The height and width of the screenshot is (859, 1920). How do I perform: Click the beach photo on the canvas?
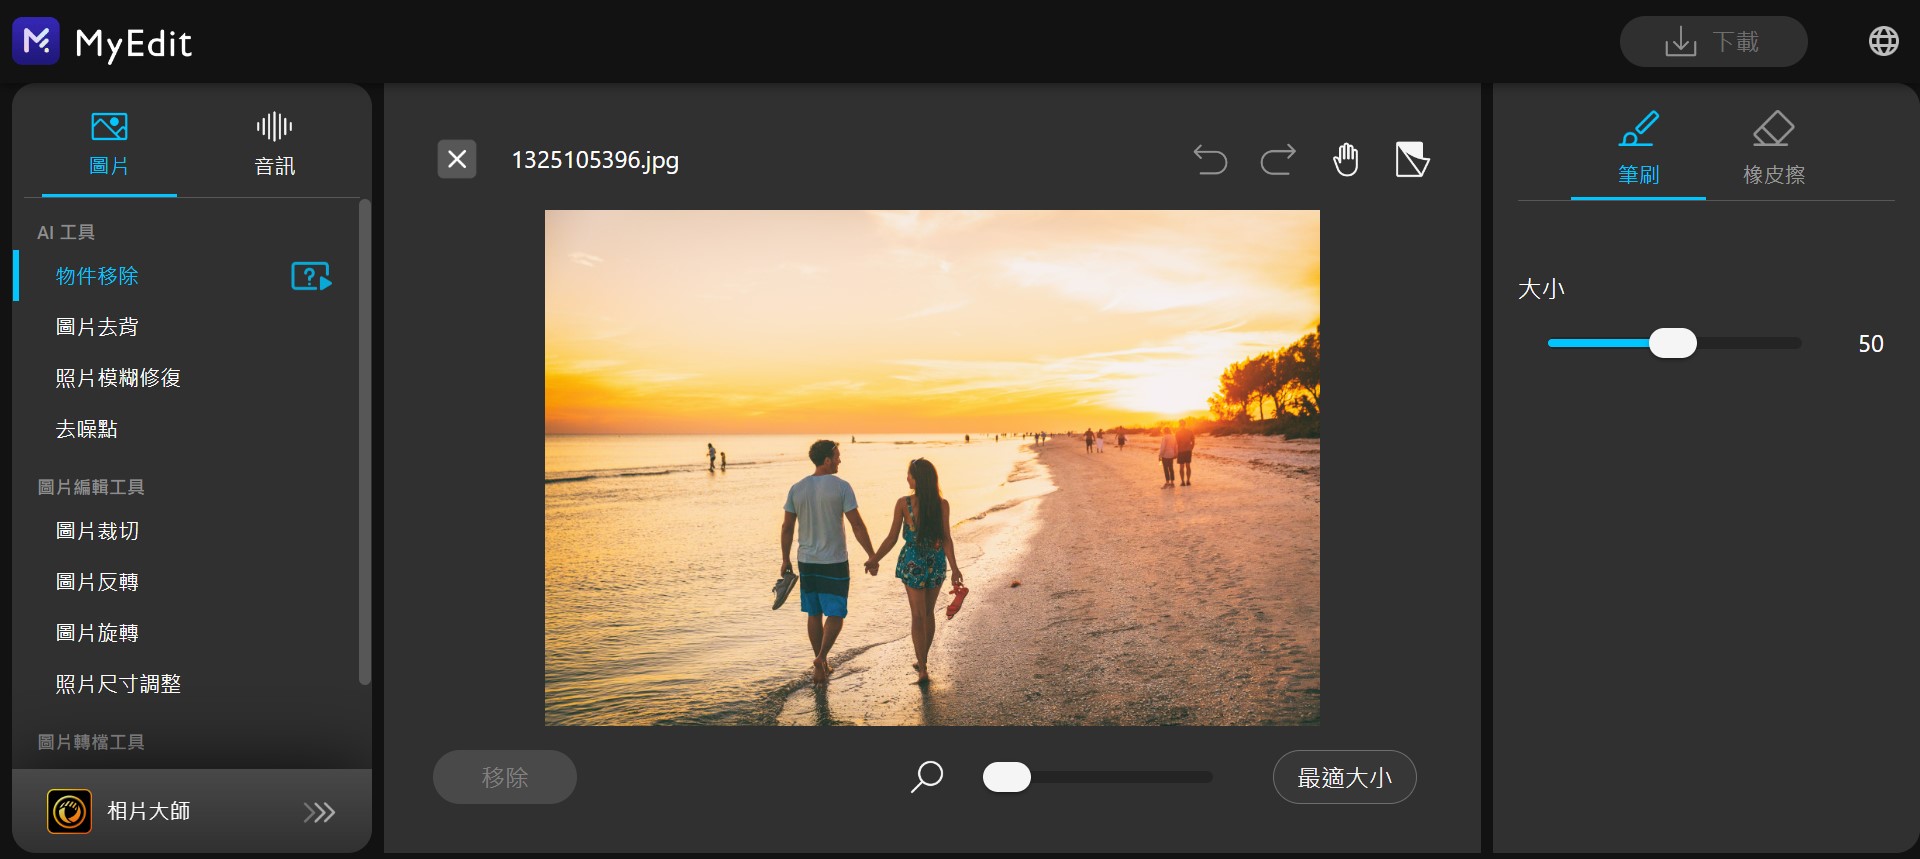click(x=932, y=468)
